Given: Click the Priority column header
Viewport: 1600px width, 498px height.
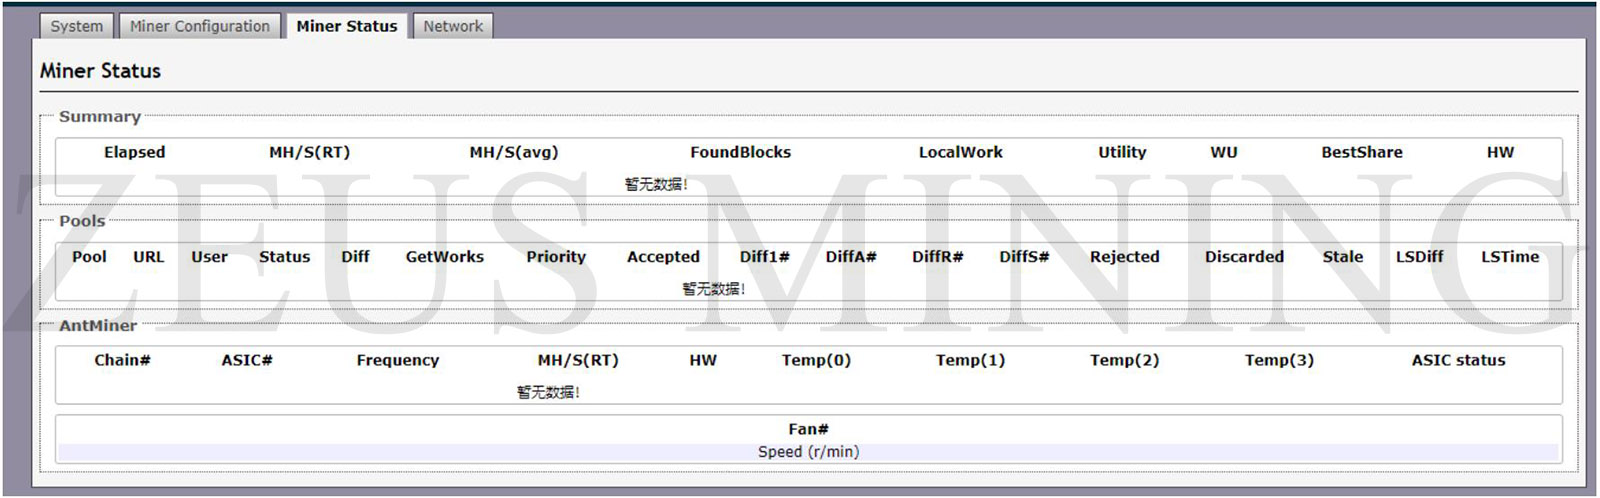Looking at the screenshot, I should (556, 257).
